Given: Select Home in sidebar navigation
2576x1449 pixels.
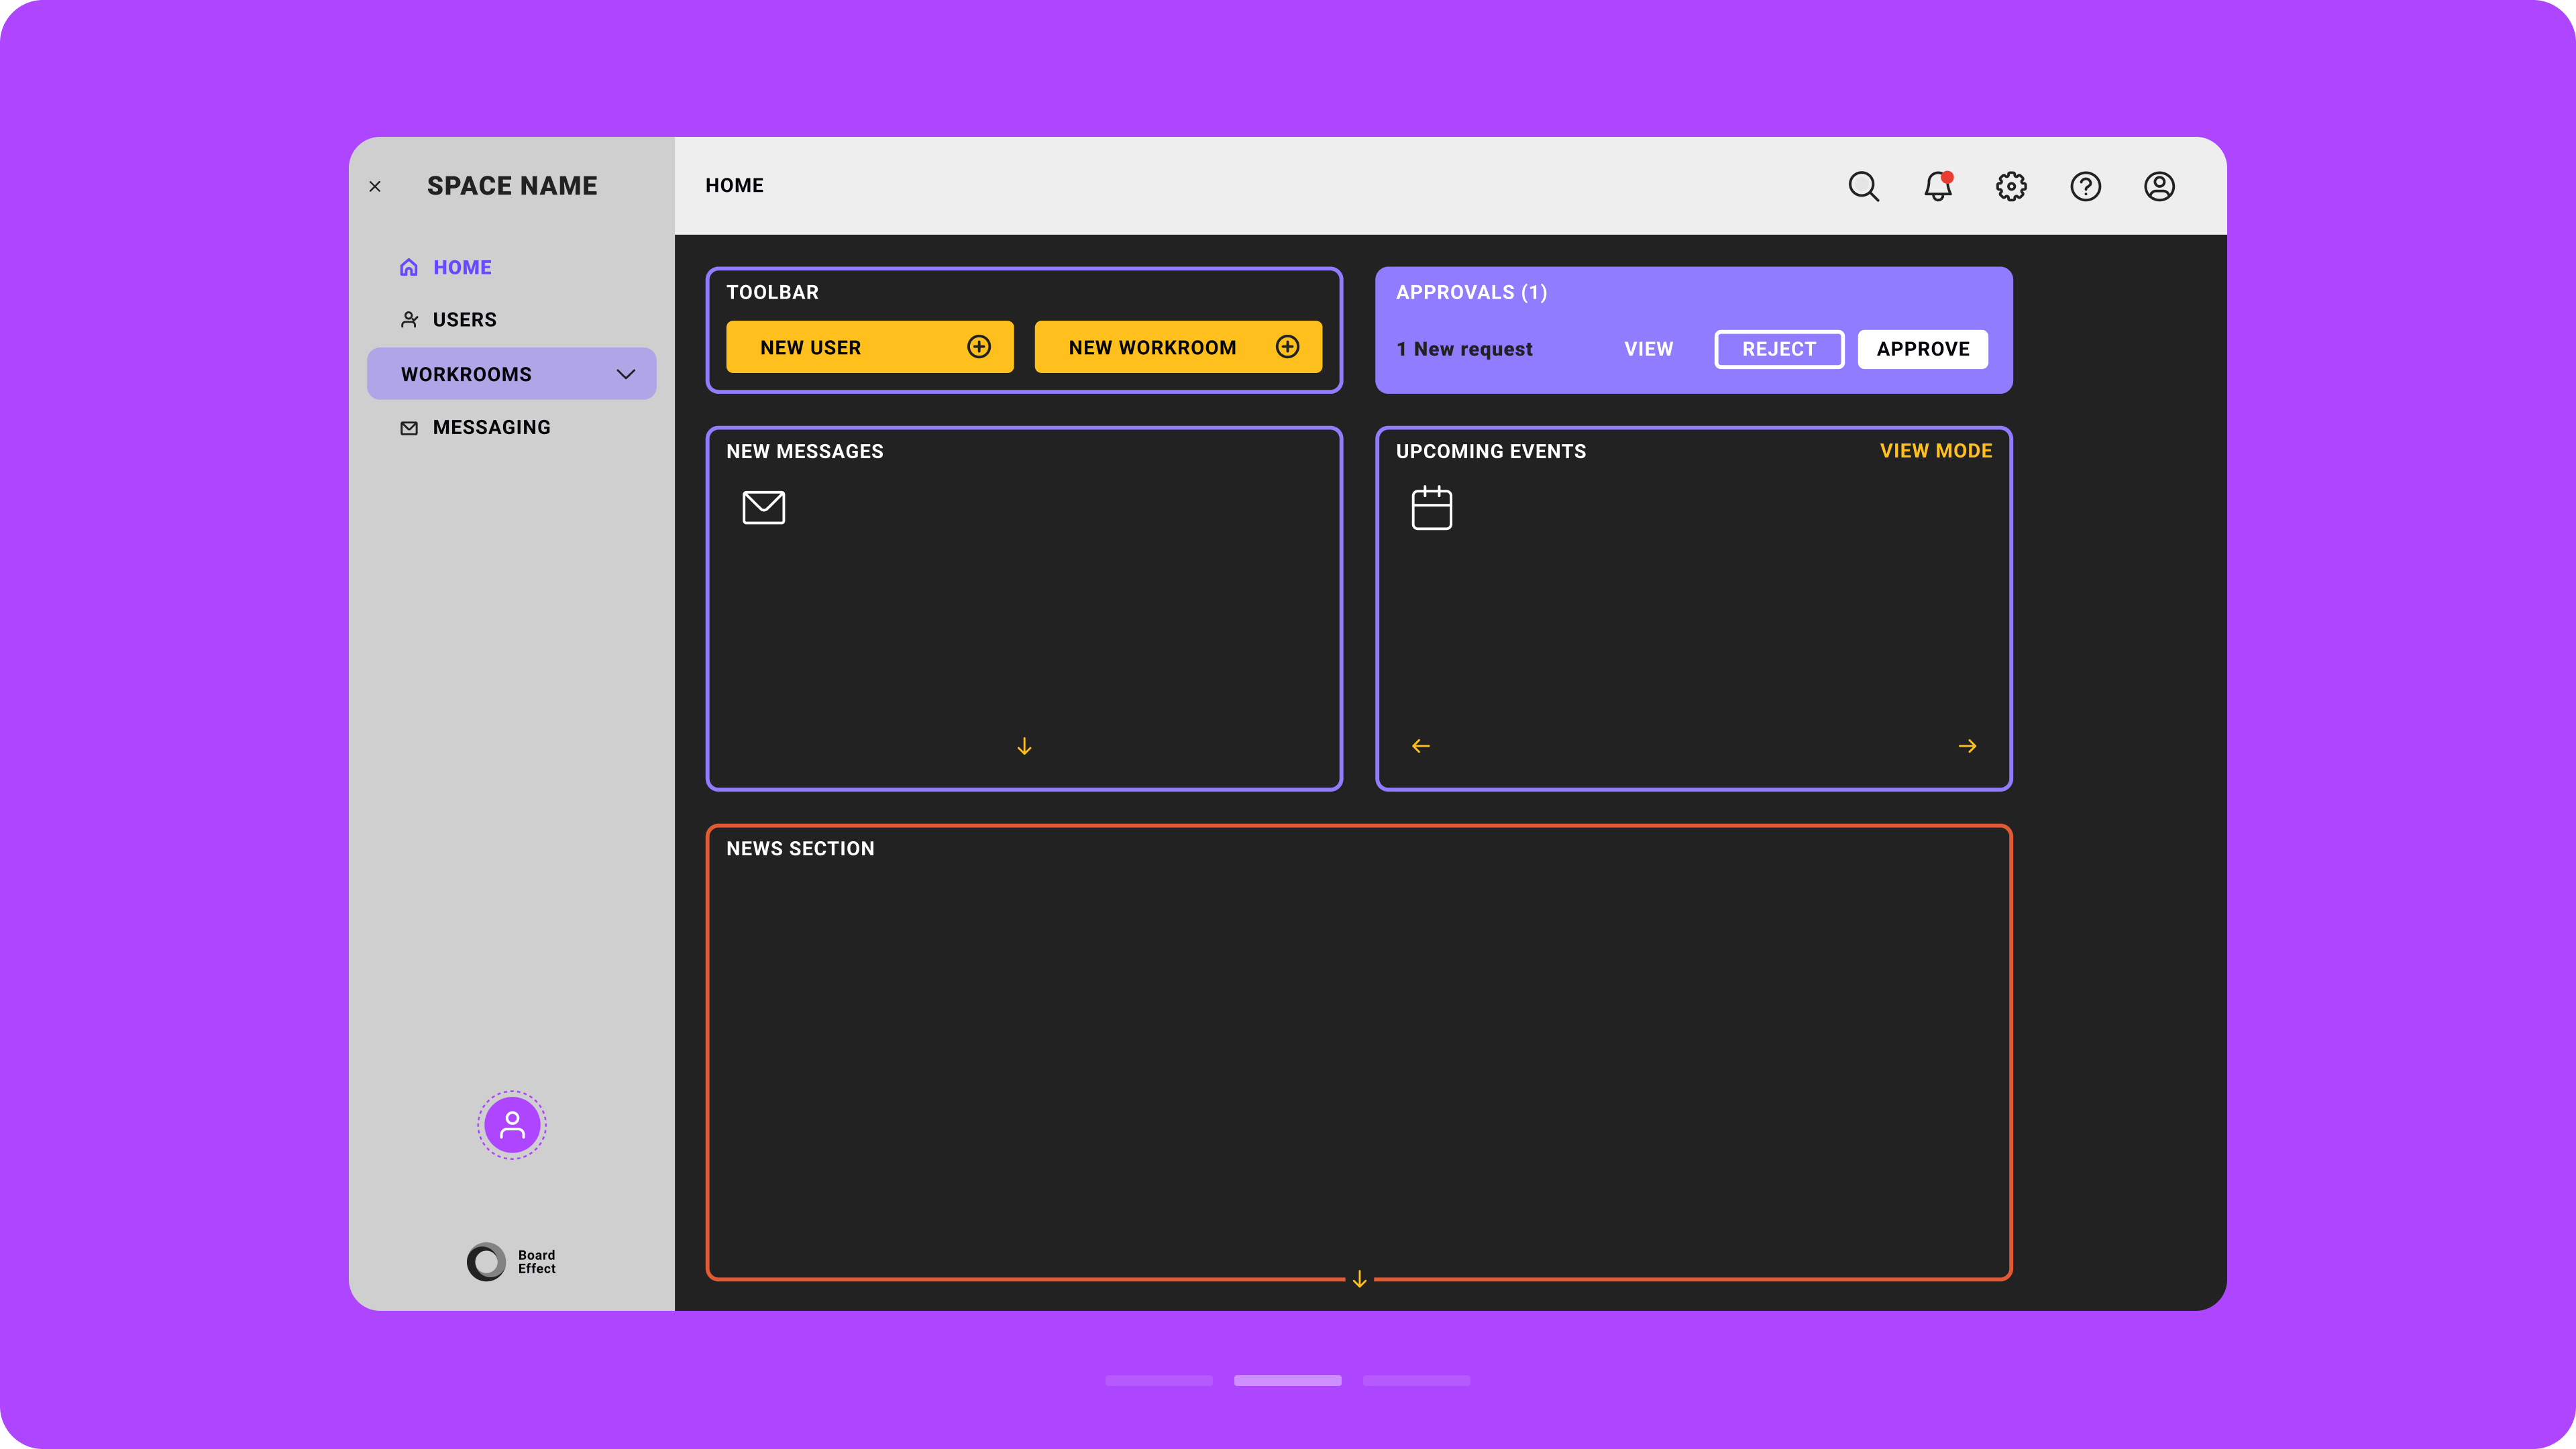Looking at the screenshot, I should click(x=461, y=267).
